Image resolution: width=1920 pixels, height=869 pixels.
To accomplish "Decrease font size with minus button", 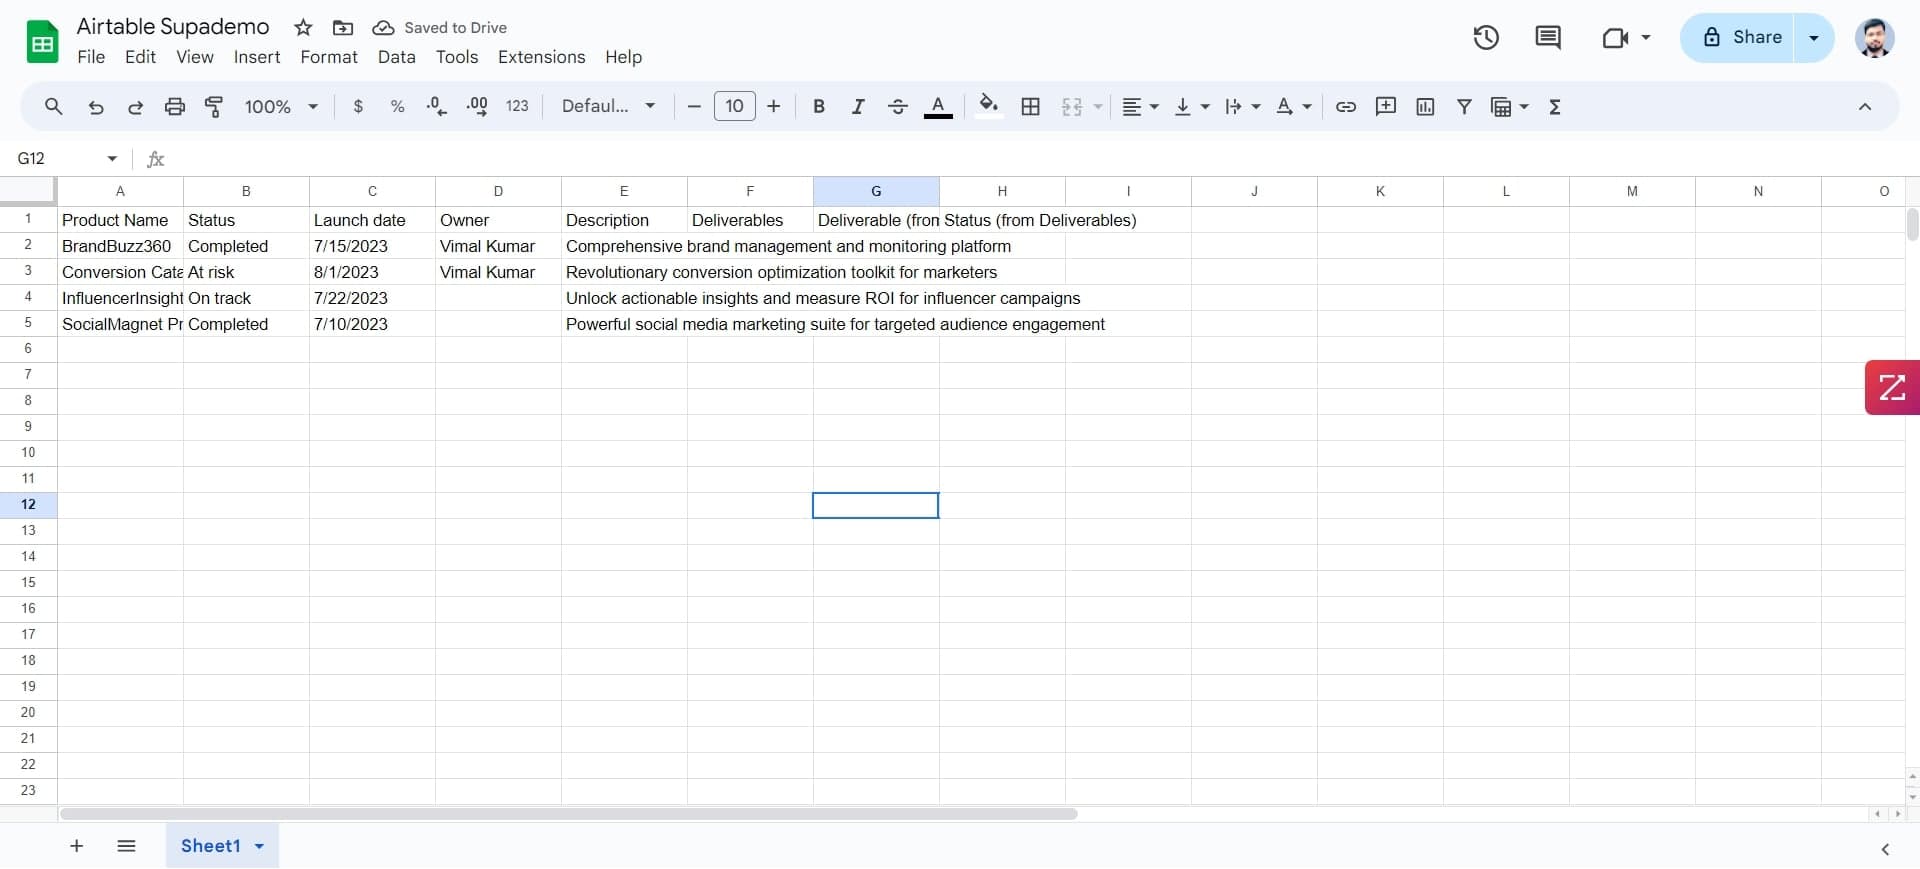I will (694, 106).
